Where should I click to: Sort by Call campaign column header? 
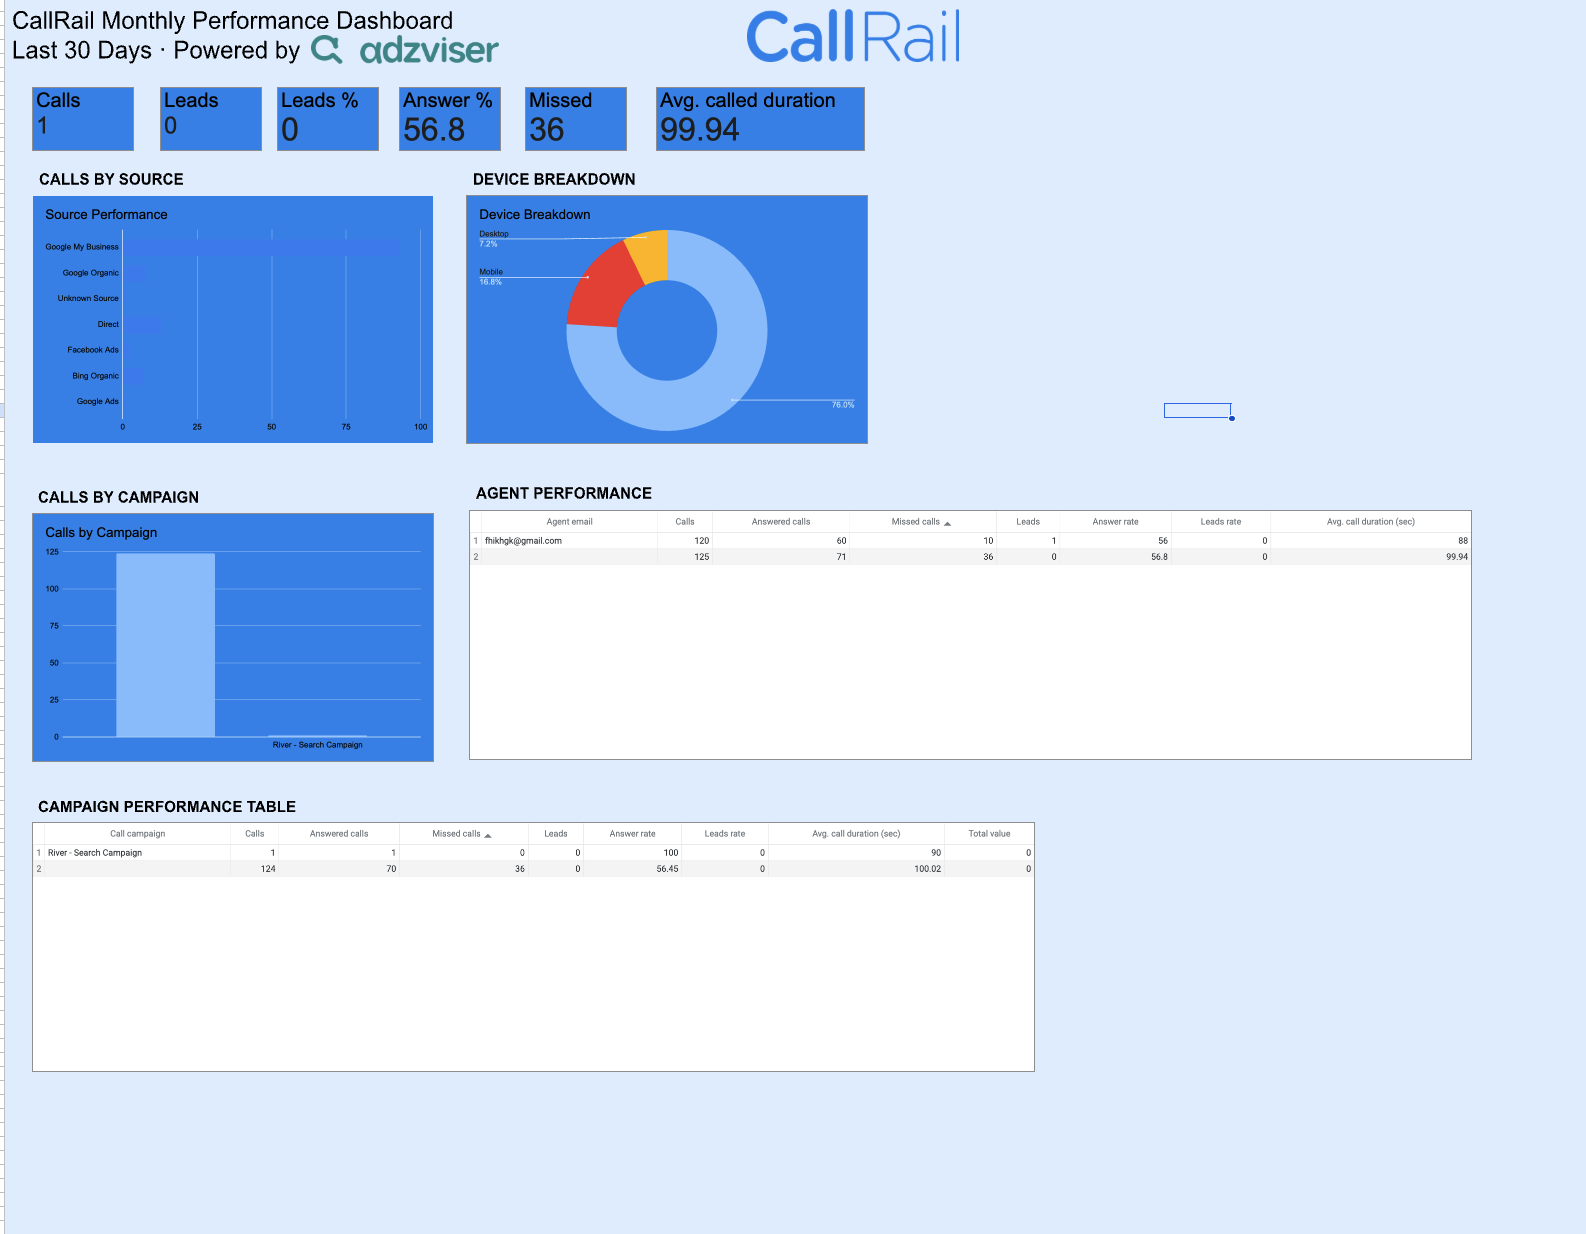pyautogui.click(x=138, y=834)
